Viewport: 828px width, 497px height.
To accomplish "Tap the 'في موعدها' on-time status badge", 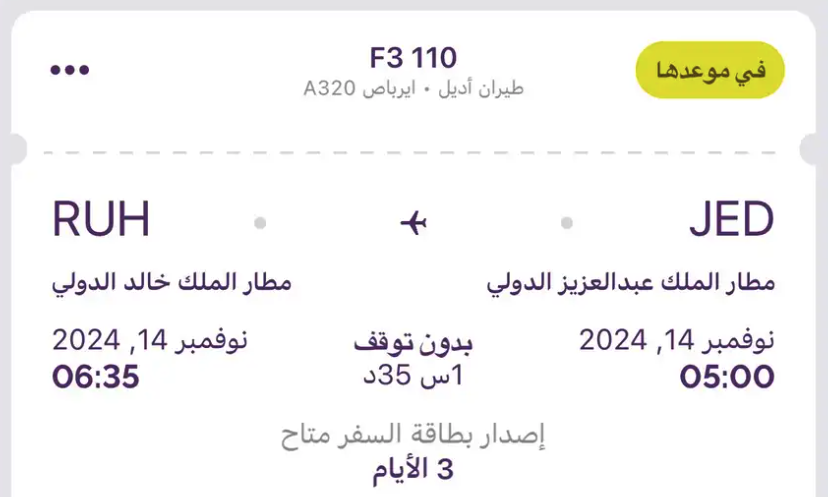I will click(710, 70).
